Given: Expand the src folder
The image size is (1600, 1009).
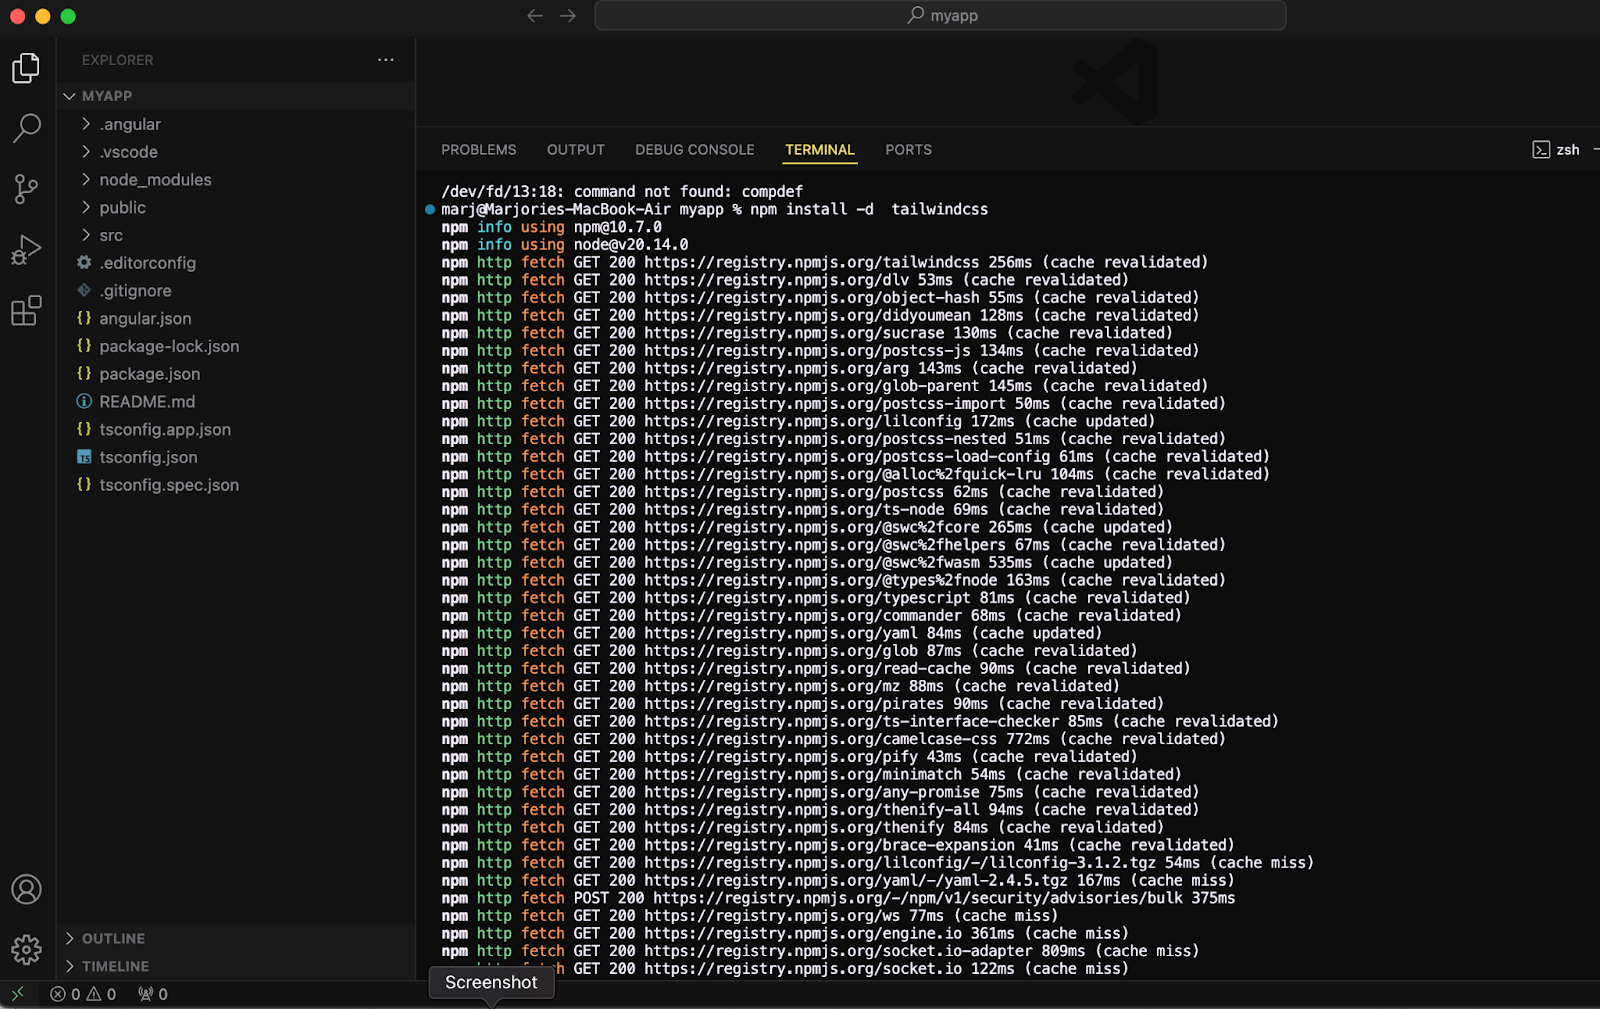Looking at the screenshot, I should point(111,235).
